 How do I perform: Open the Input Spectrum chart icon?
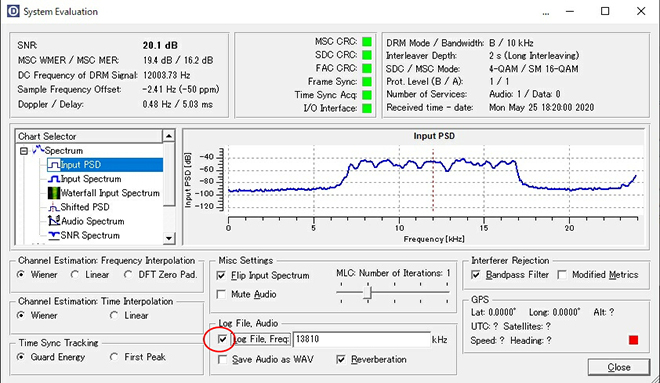(54, 179)
